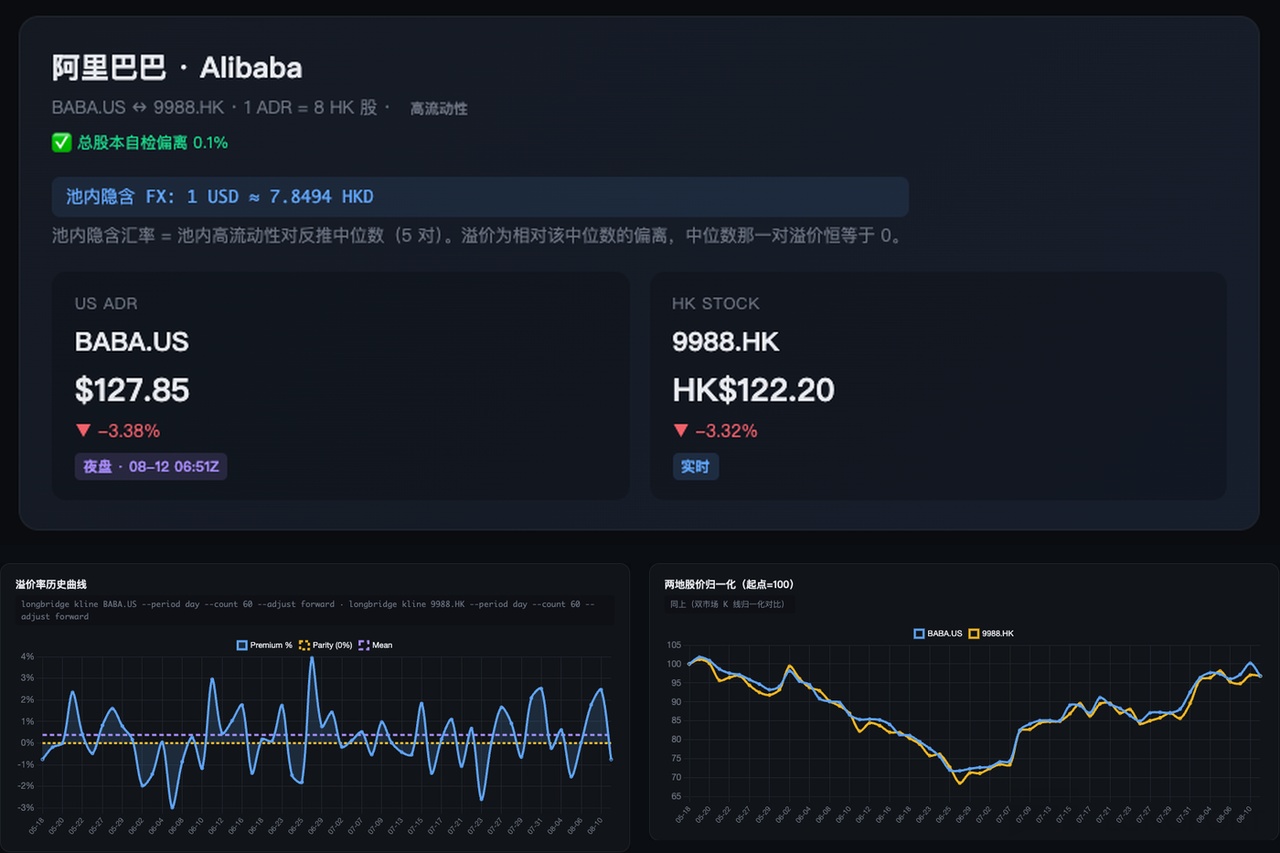The height and width of the screenshot is (853, 1280).
Task: Click the 1% y-axis label
Action: coord(28,721)
